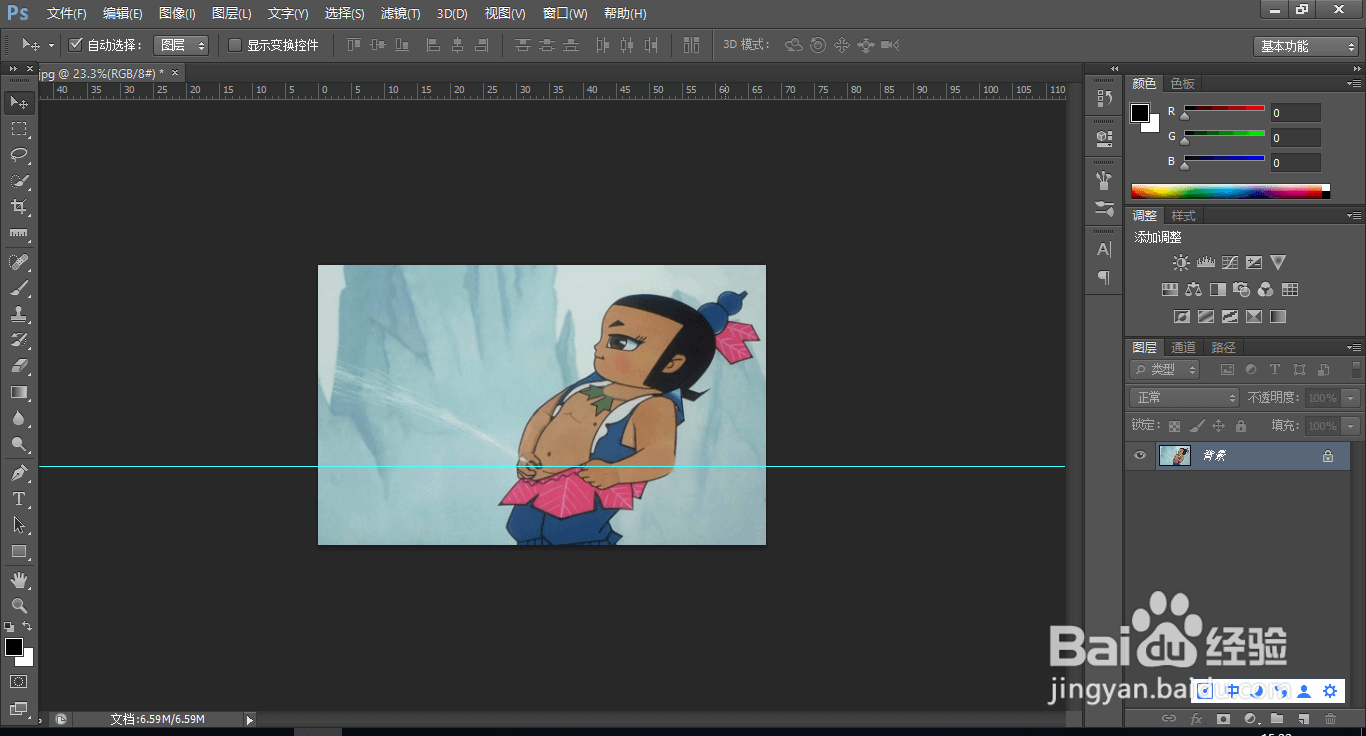Switch to the 样式 tab
The image size is (1366, 736).
1183,216
